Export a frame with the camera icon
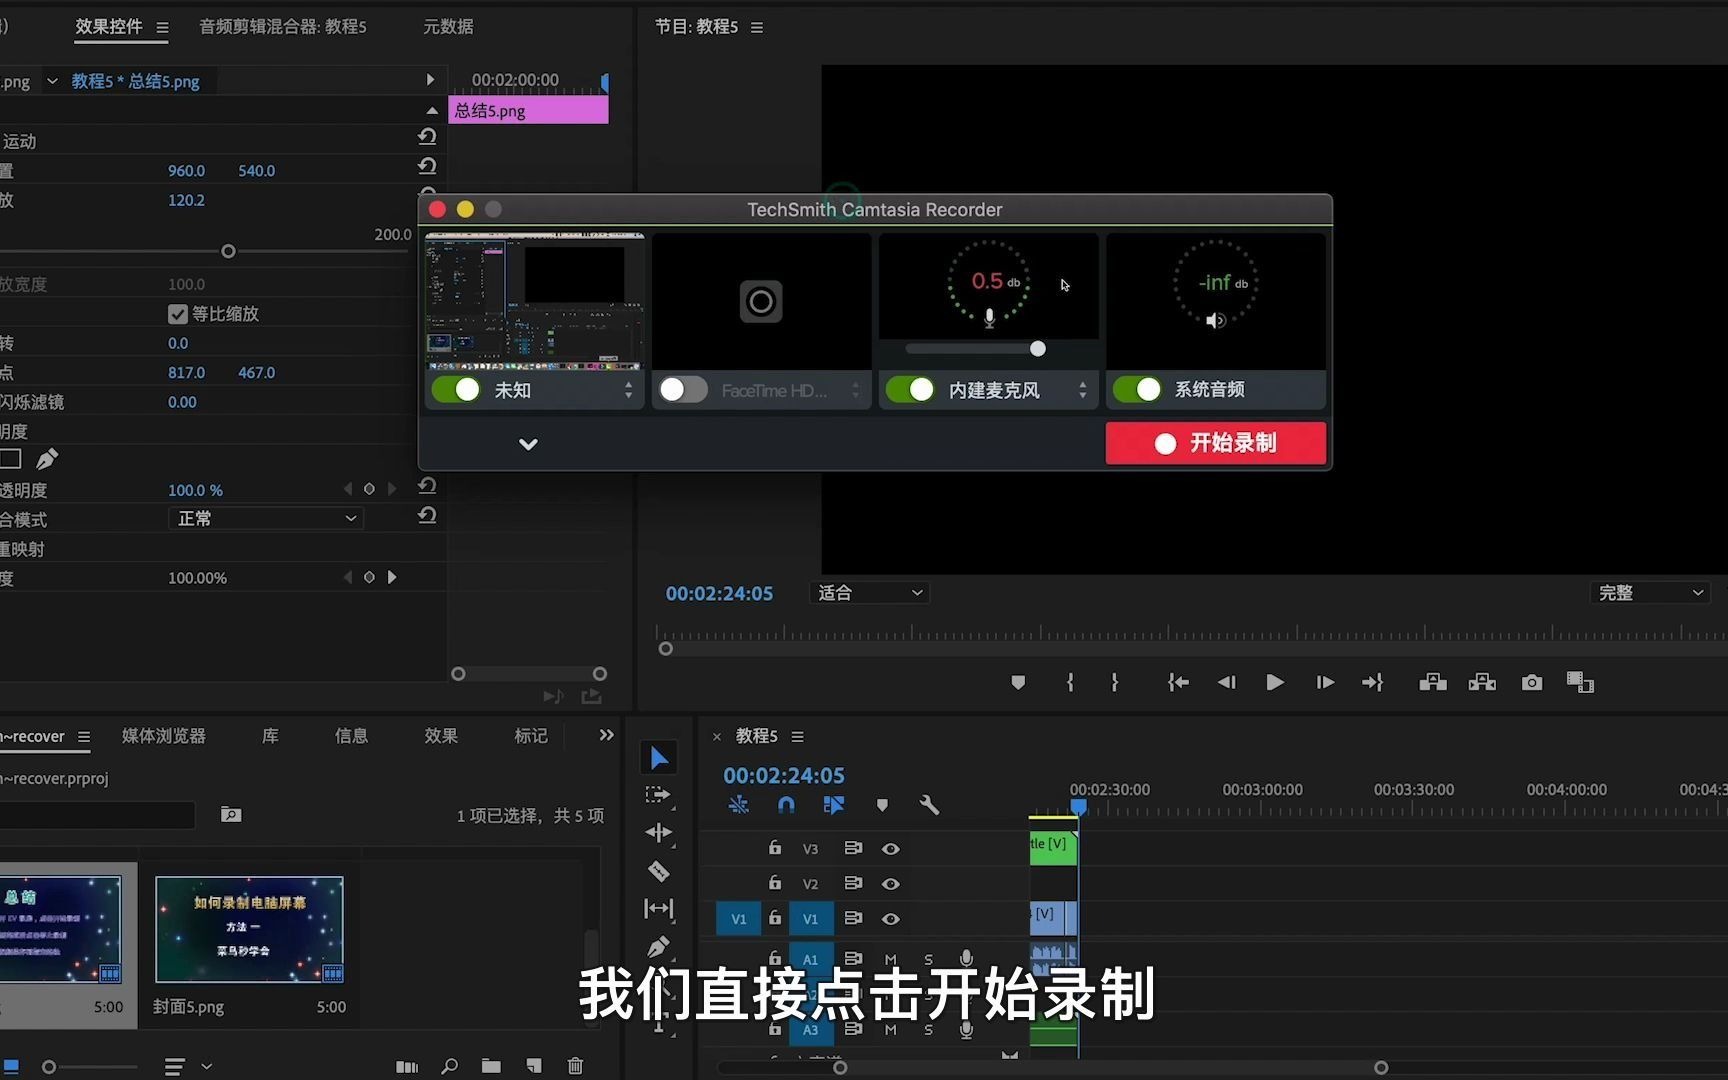Screen dimensions: 1728x1080 point(1531,682)
